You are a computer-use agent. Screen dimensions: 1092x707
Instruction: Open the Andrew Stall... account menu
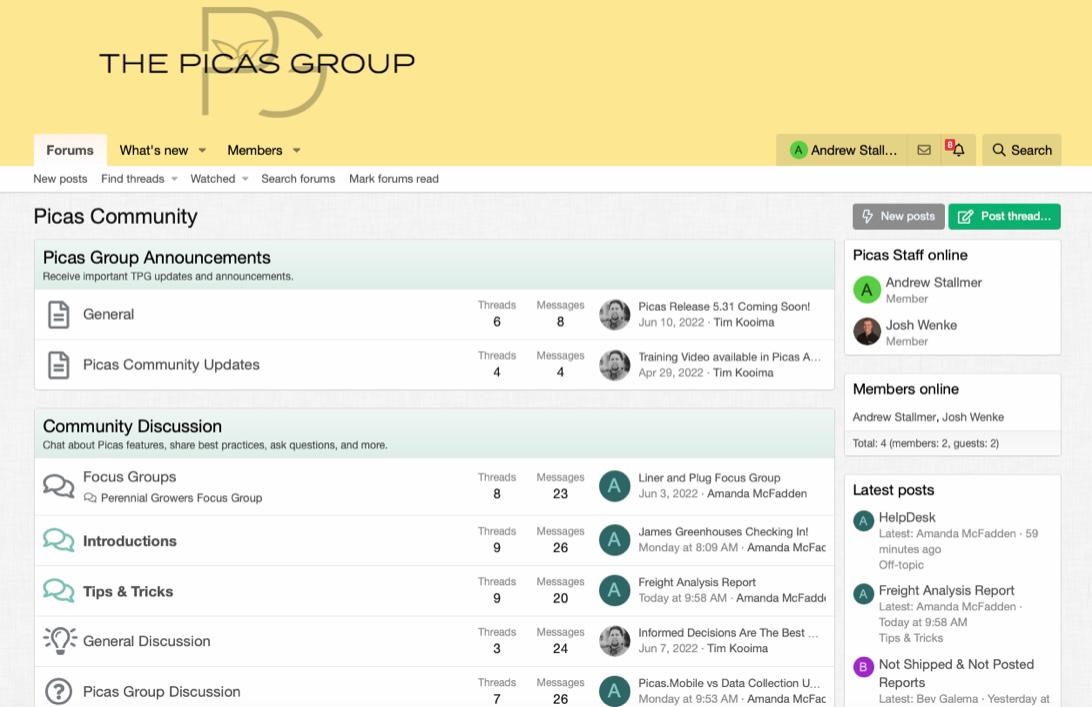(x=842, y=150)
